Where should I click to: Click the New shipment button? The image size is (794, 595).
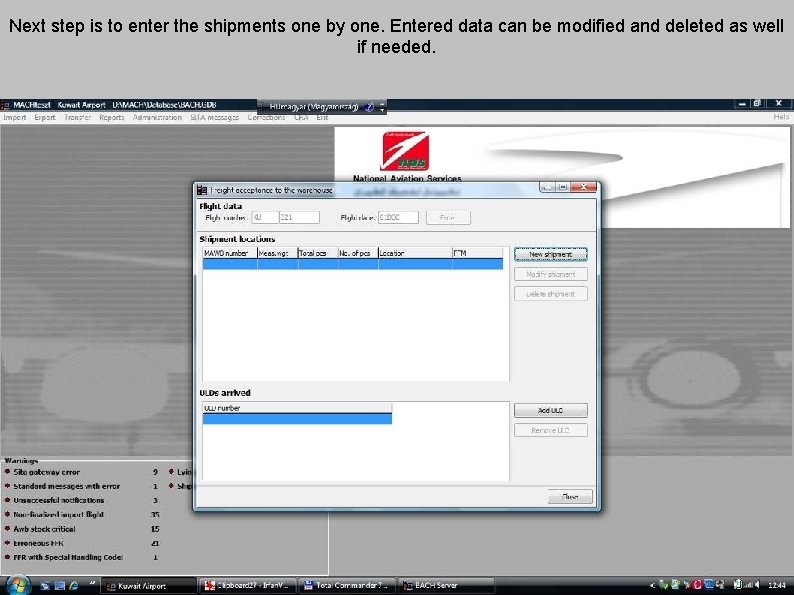pyautogui.click(x=550, y=254)
